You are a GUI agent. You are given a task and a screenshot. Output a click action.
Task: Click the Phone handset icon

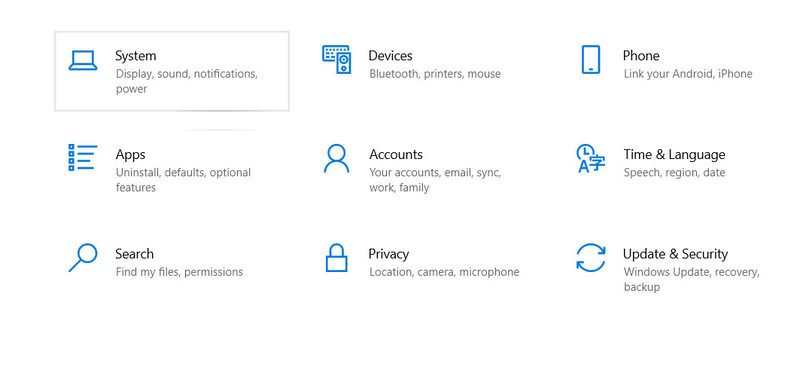tap(591, 59)
